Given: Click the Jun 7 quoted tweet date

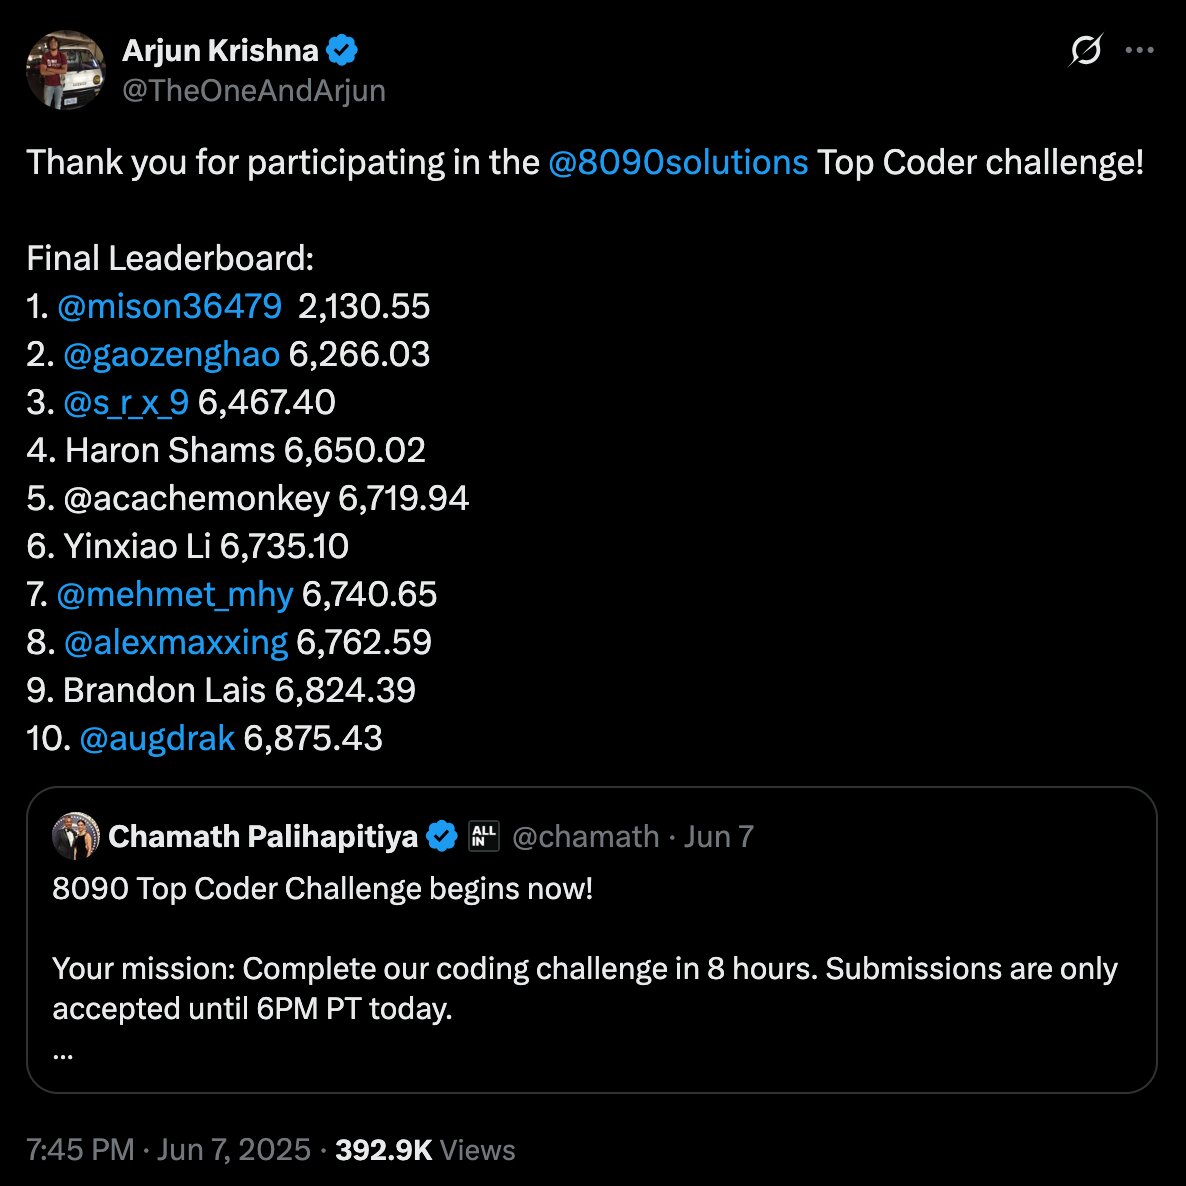Looking at the screenshot, I should click(x=719, y=836).
